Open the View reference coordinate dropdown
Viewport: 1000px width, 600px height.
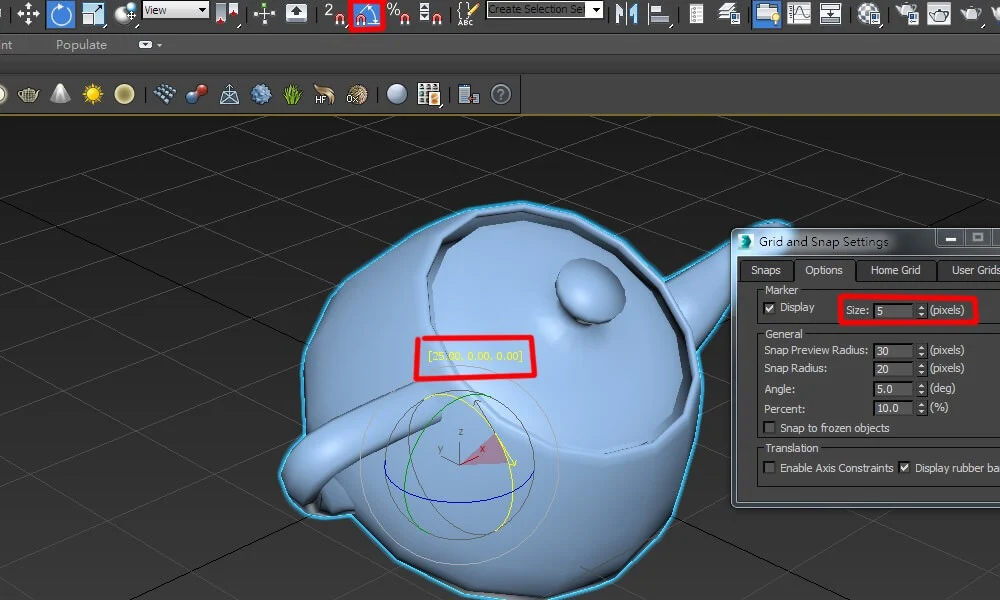[x=176, y=10]
